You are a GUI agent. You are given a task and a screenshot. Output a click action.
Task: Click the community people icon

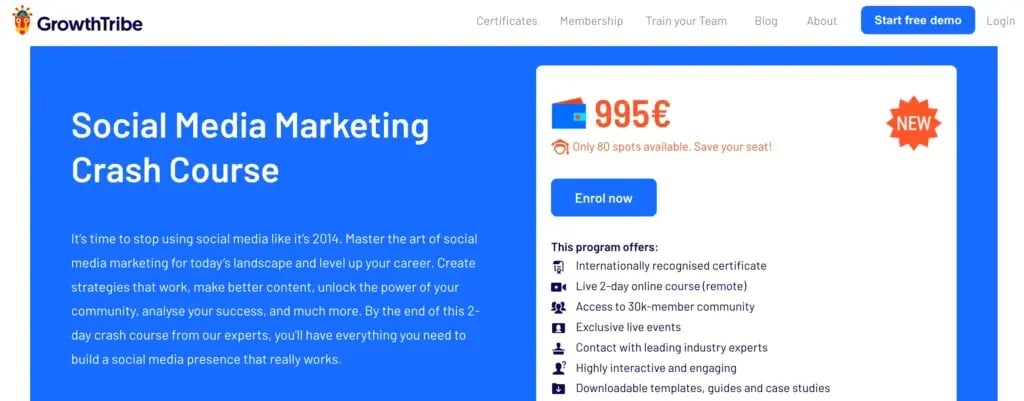558,307
